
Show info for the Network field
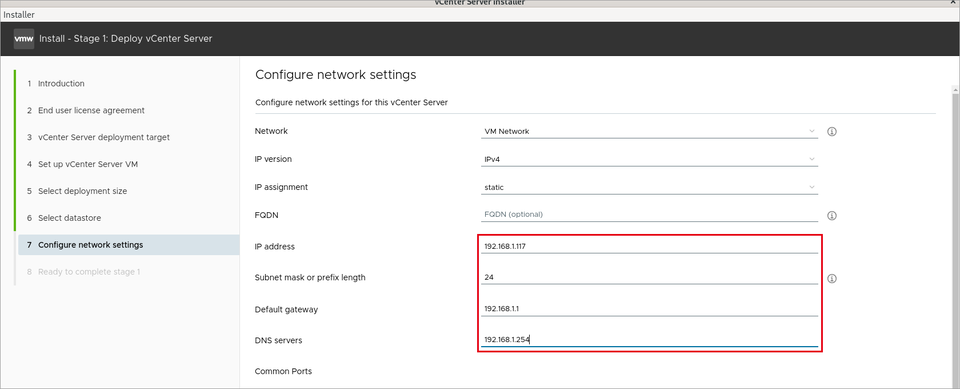pos(831,132)
